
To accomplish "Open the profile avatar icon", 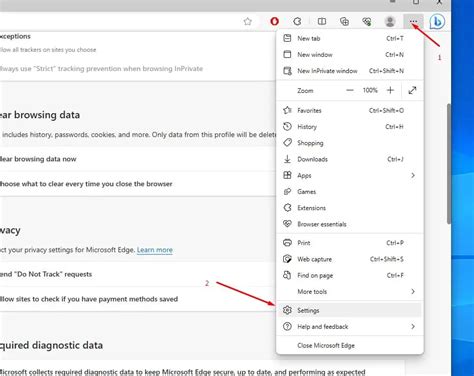I will tap(390, 22).
